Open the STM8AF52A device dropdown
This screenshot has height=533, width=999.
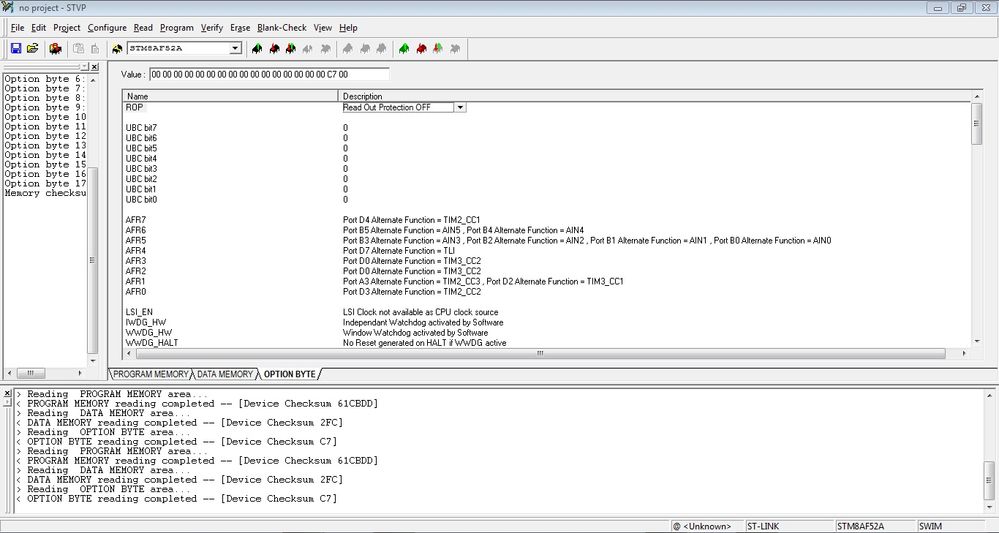pos(236,48)
